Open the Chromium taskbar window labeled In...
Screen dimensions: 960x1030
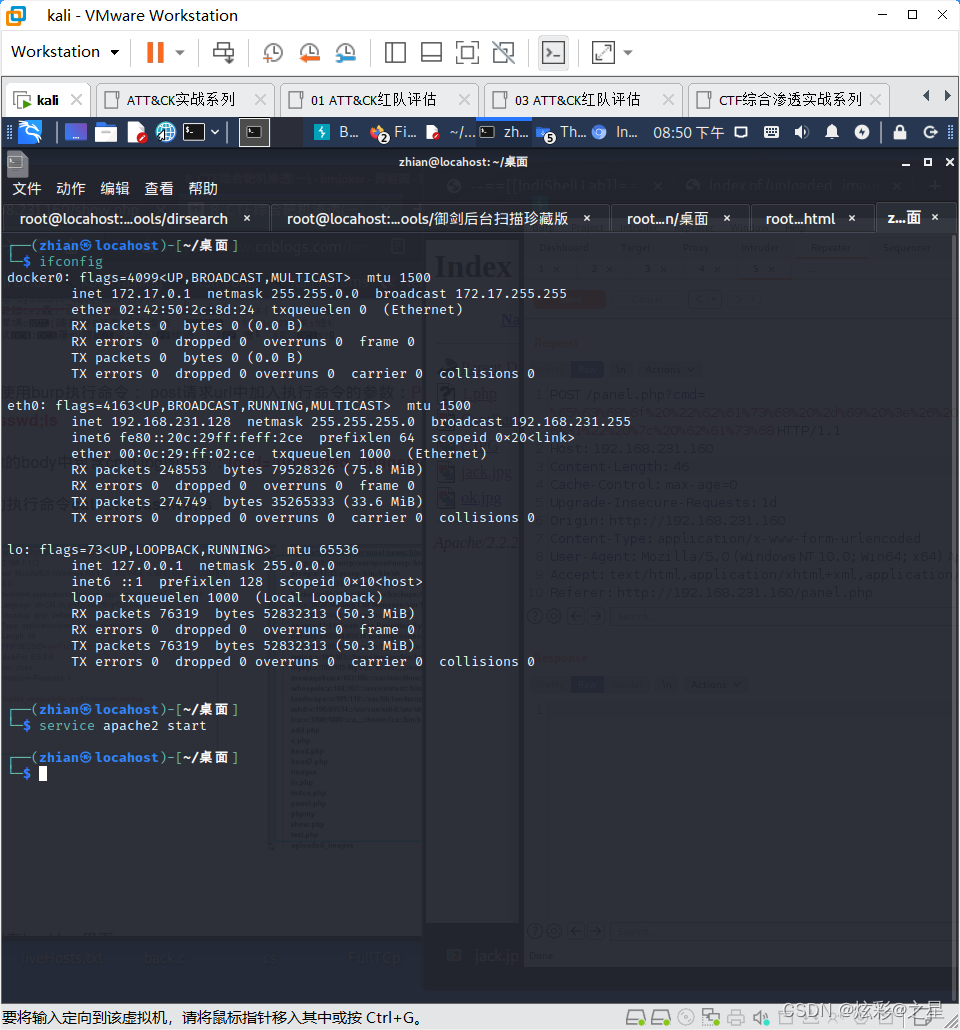pyautogui.click(x=615, y=133)
